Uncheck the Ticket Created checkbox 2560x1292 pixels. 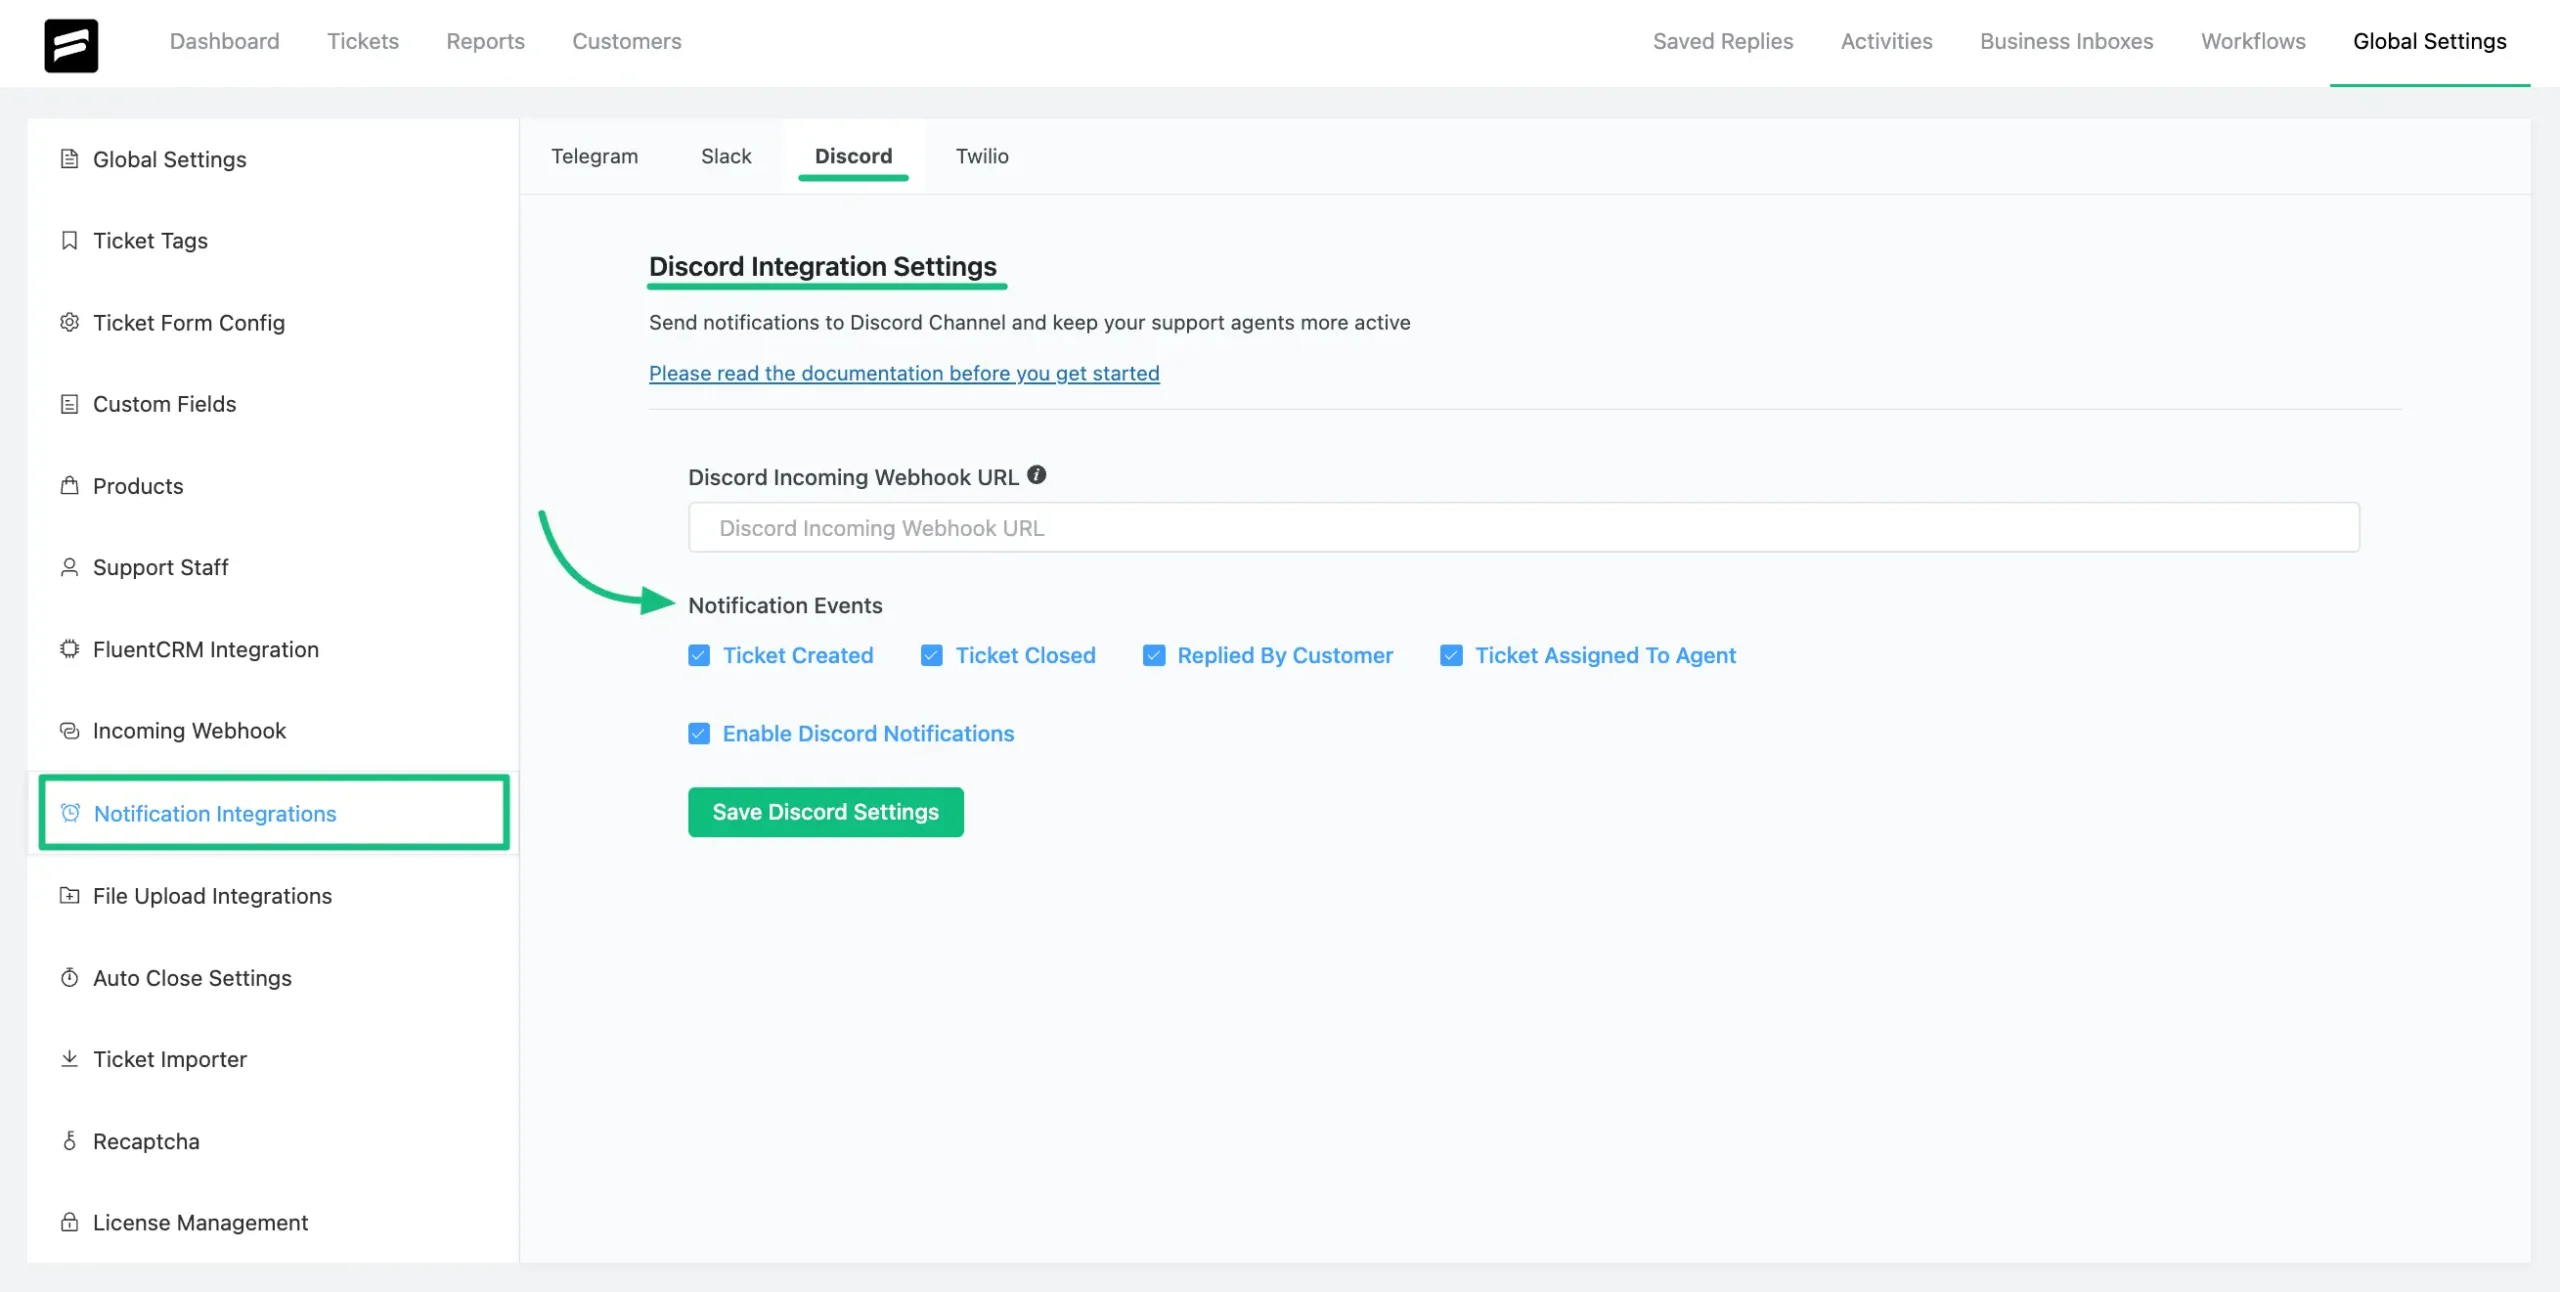tap(699, 655)
